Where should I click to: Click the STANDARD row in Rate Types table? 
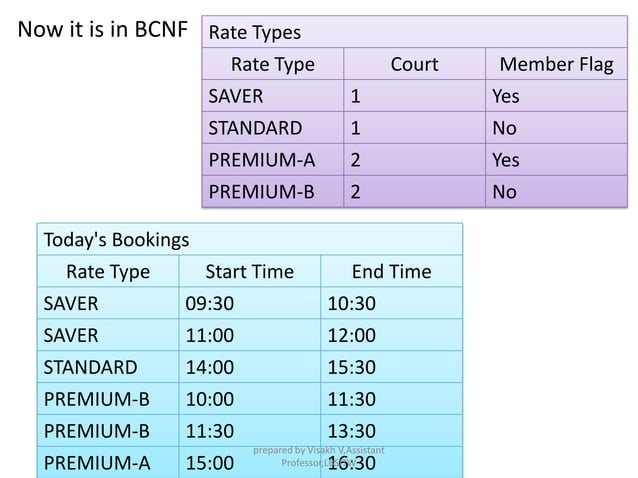pyautogui.click(x=415, y=128)
